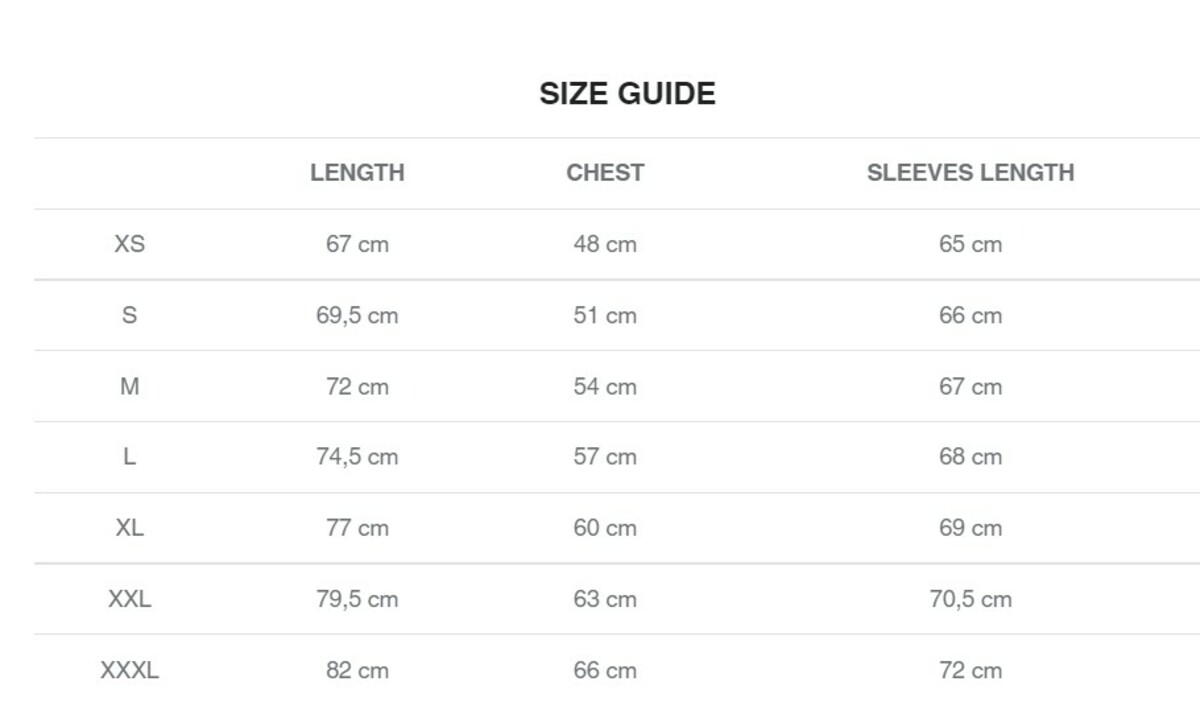This screenshot has width=1200, height=702.
Task: Select the LENGTH column header
Action: (x=357, y=172)
